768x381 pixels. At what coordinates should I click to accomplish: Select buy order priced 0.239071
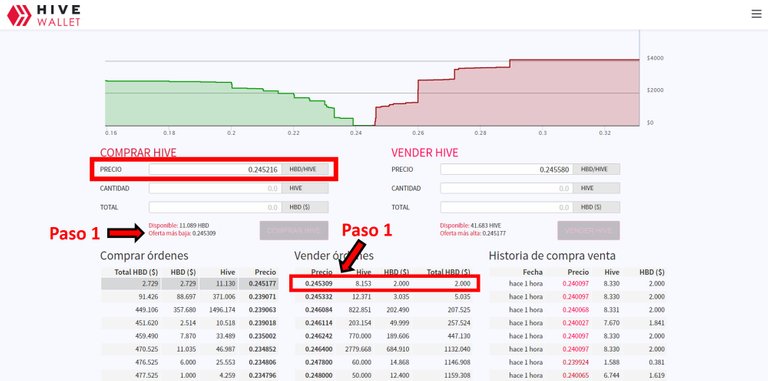(x=190, y=296)
